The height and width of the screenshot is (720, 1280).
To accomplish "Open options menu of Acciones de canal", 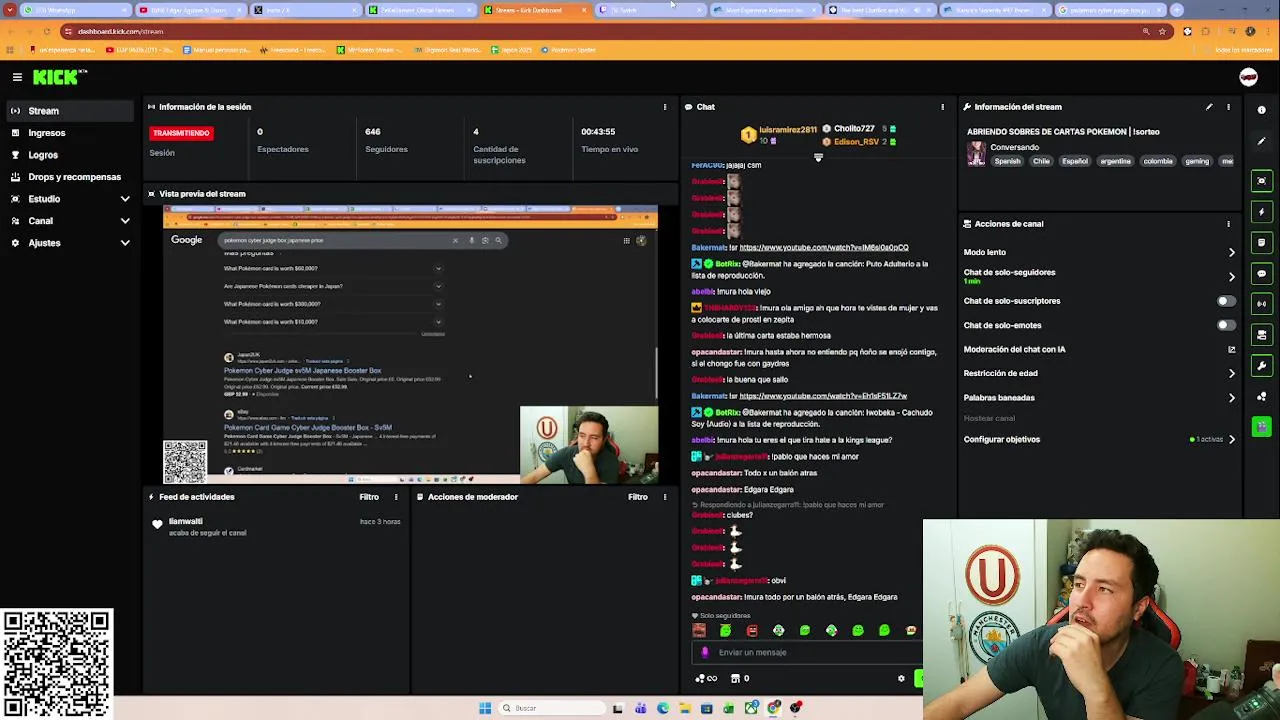I will coord(1229,224).
